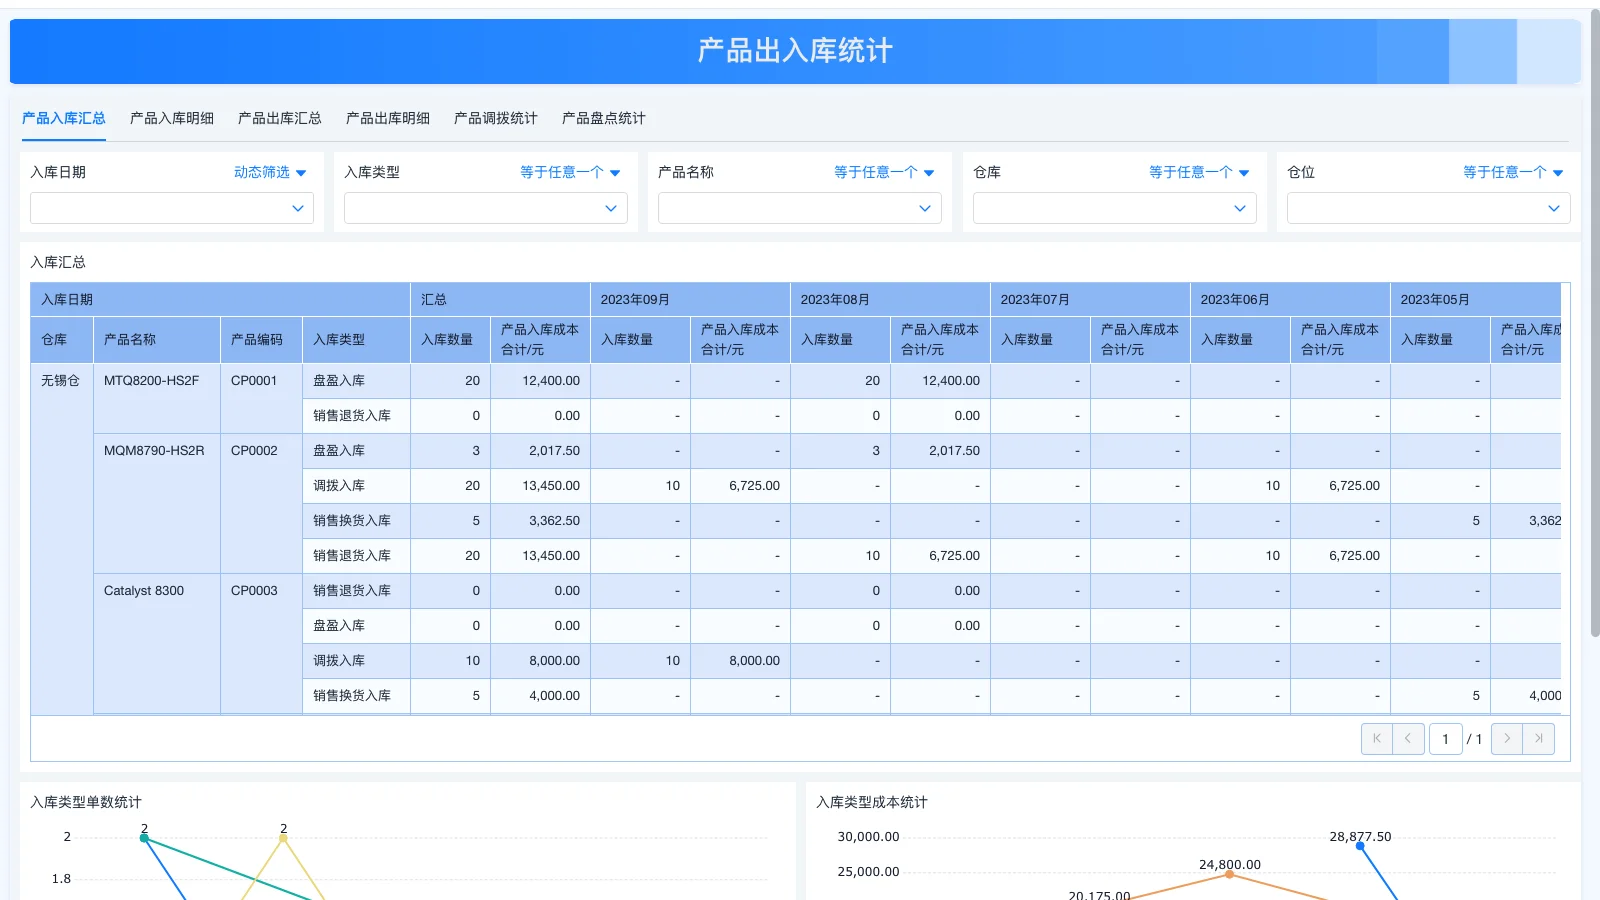Switch to 产品入库明细 tab
The width and height of the screenshot is (1600, 900).
(x=172, y=118)
